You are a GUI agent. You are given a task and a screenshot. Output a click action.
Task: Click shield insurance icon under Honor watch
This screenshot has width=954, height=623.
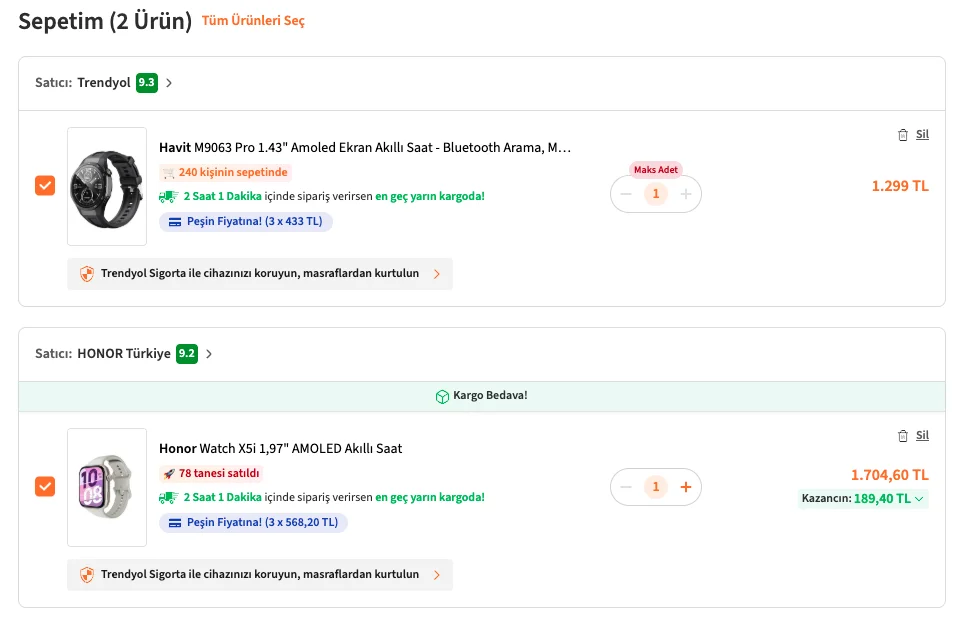point(87,574)
